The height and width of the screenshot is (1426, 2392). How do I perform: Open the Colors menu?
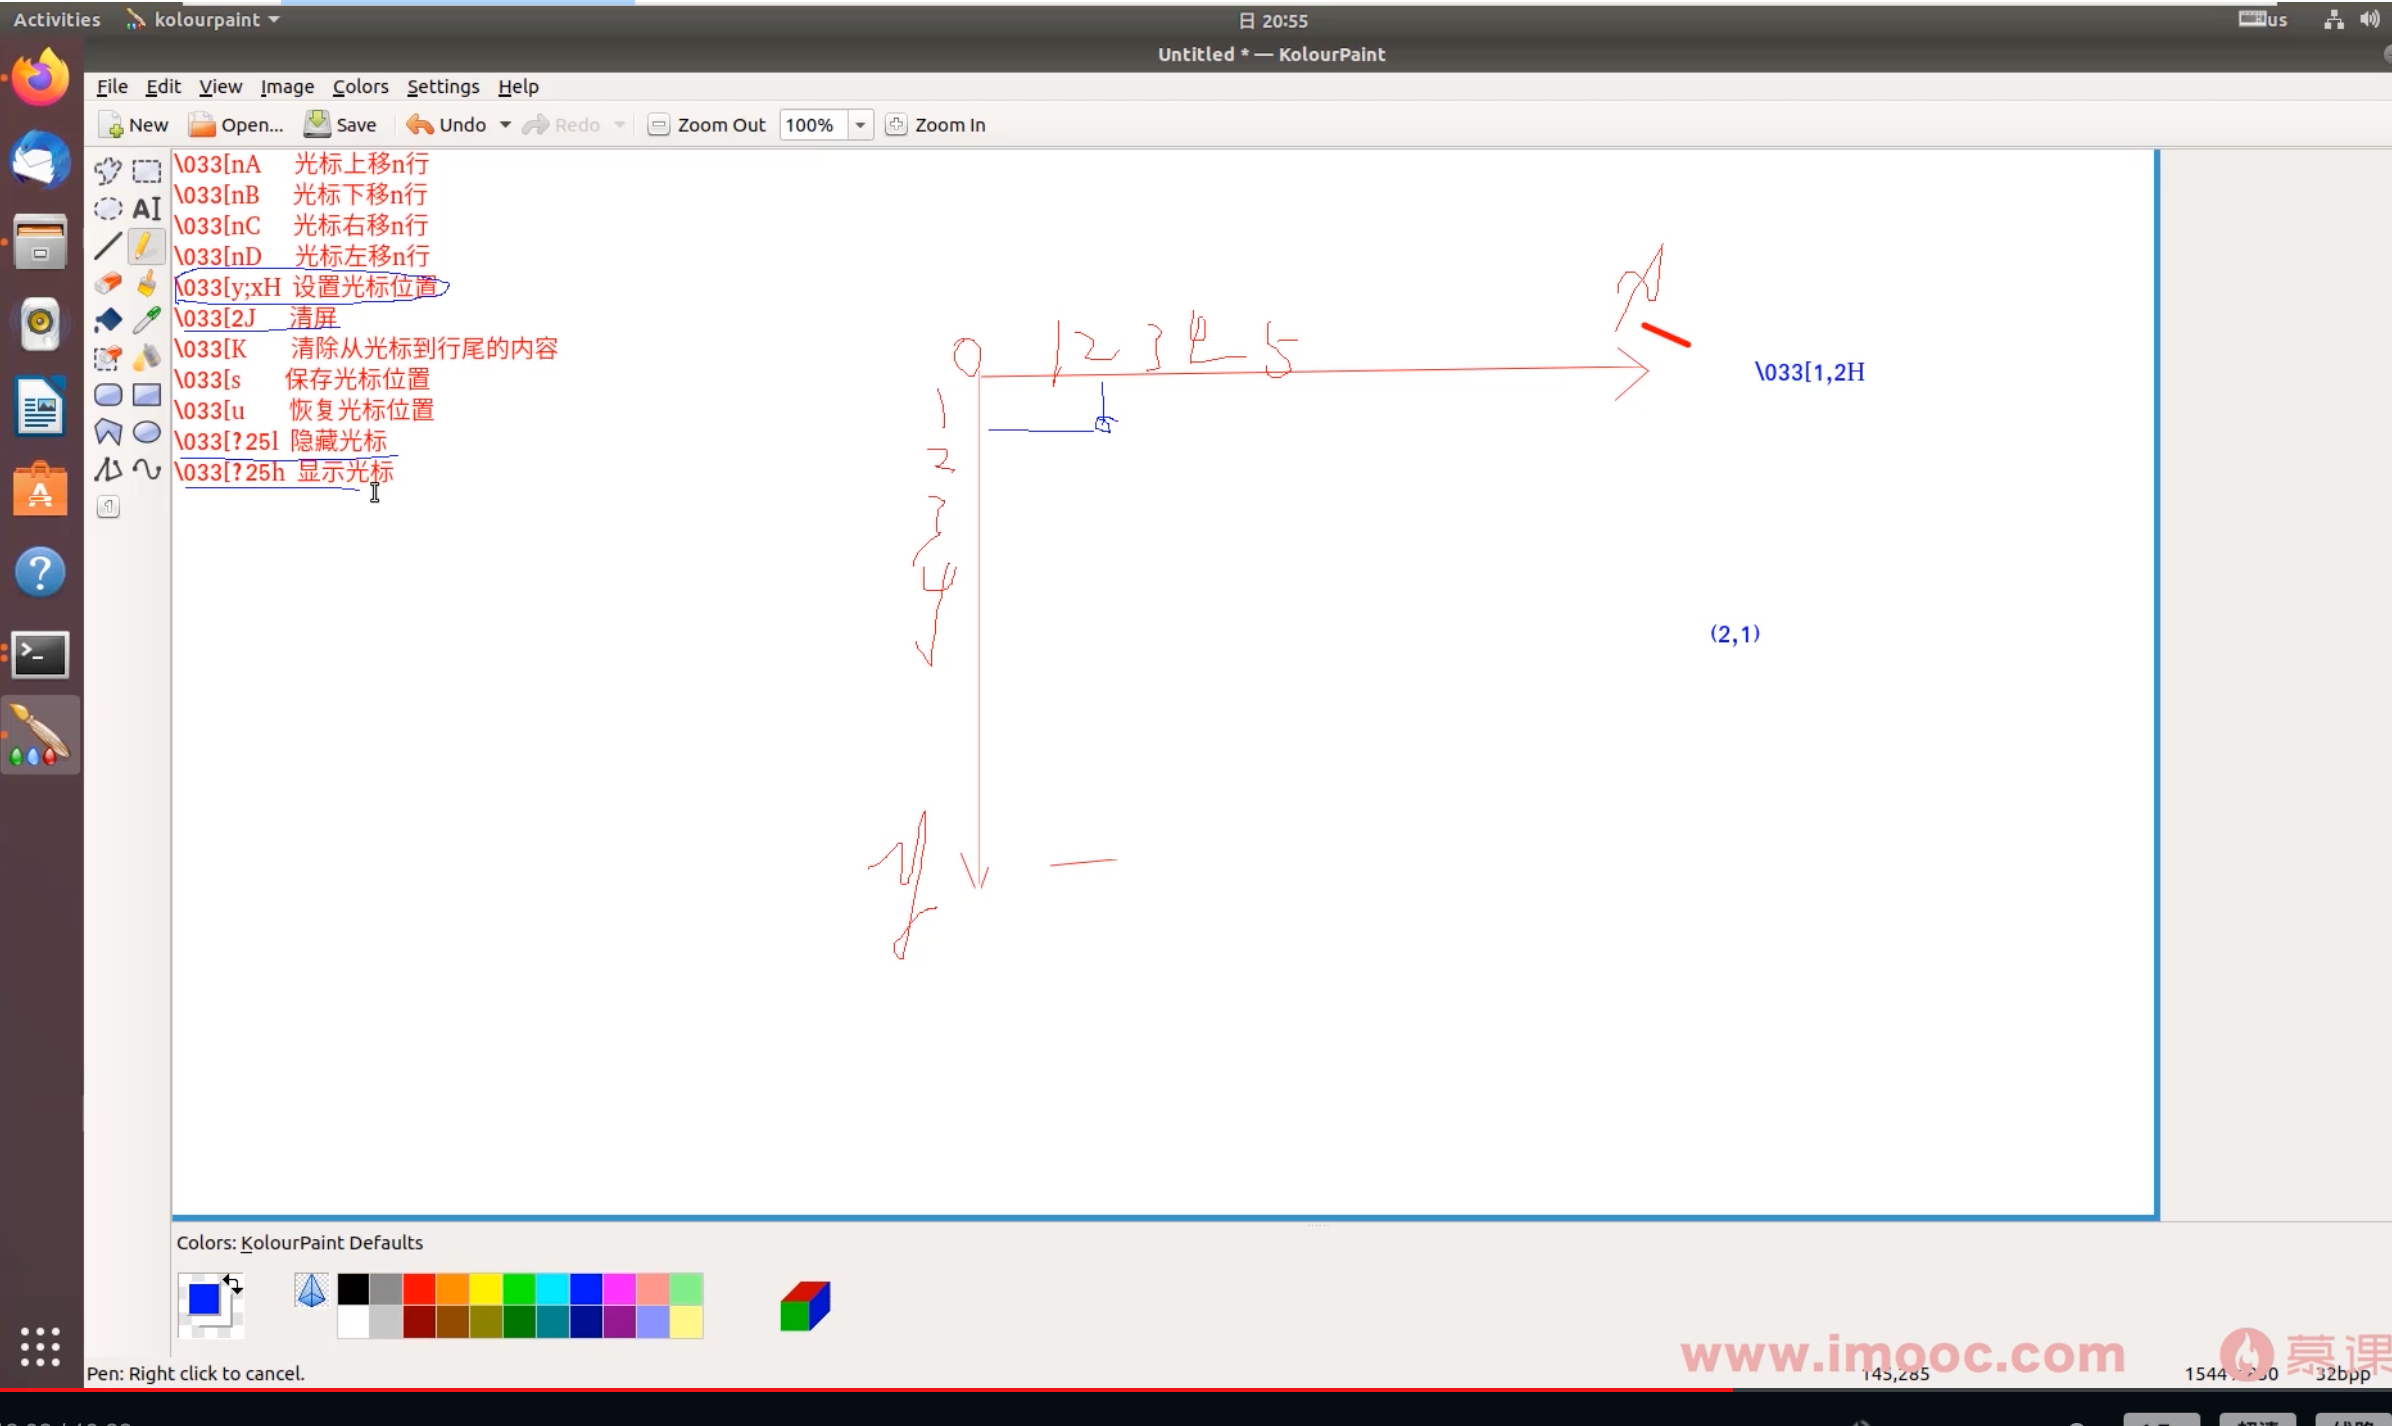click(x=360, y=87)
